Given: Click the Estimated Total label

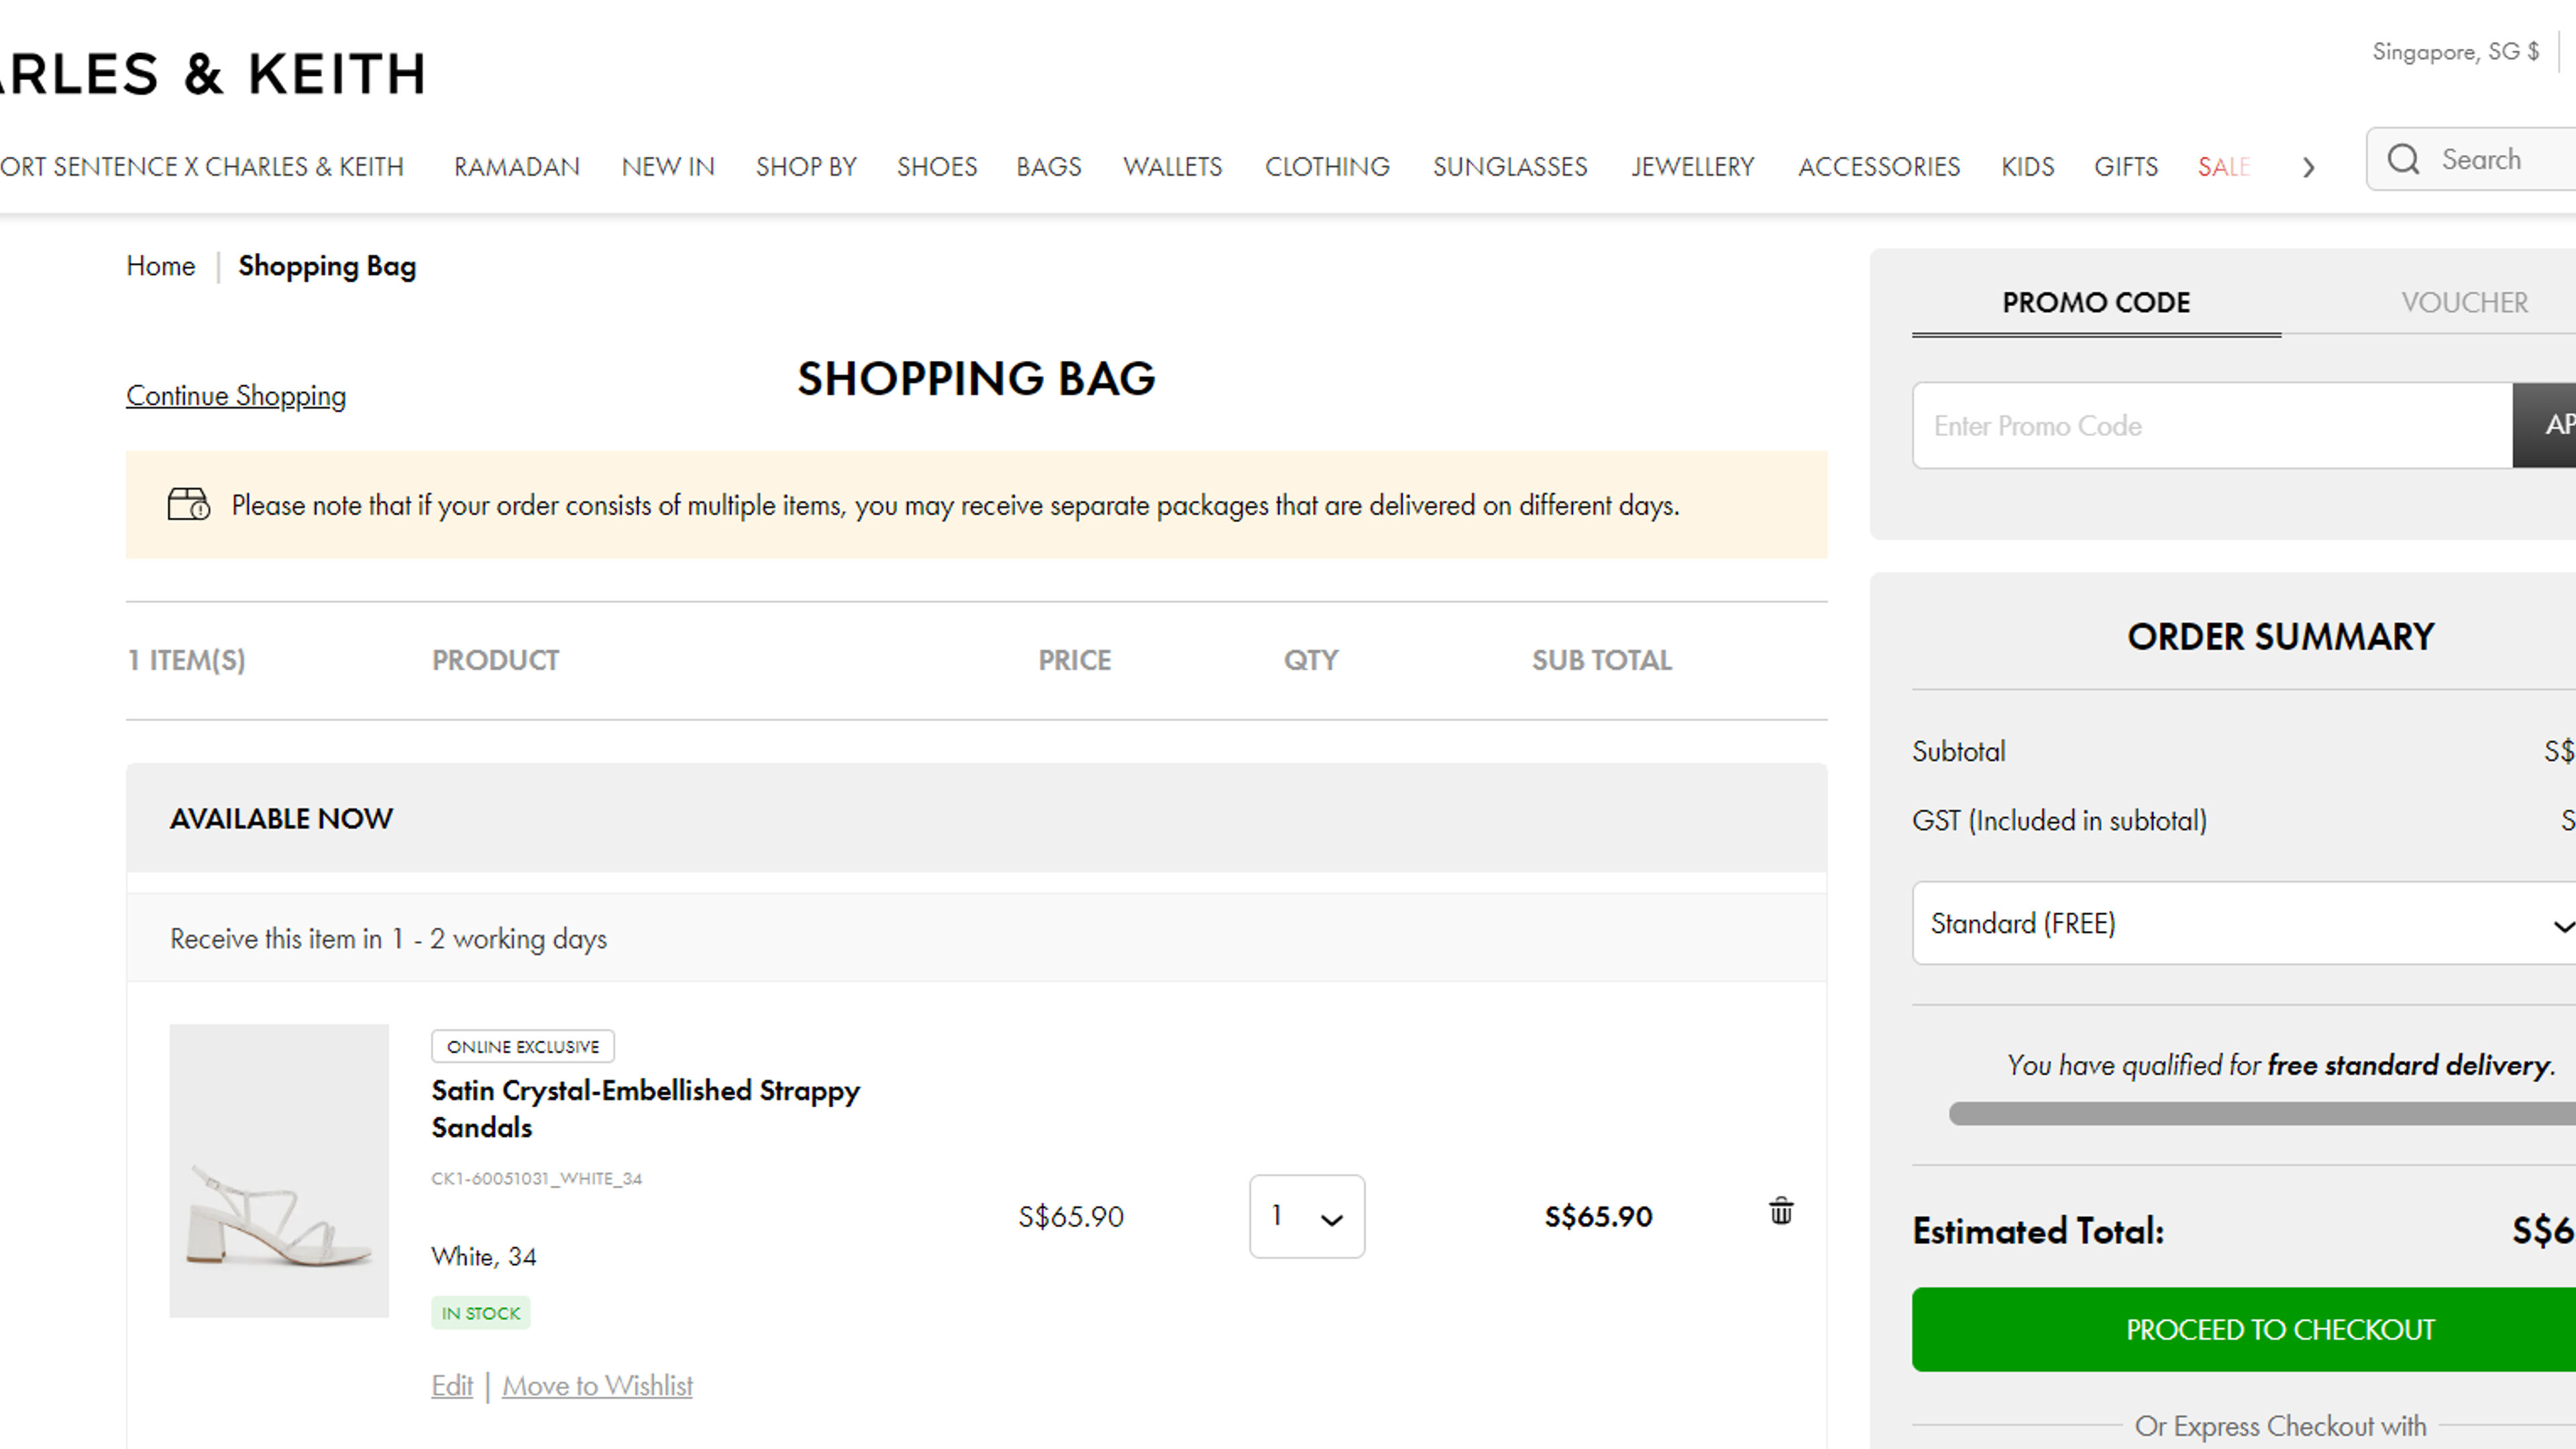Looking at the screenshot, I should 2038,1230.
